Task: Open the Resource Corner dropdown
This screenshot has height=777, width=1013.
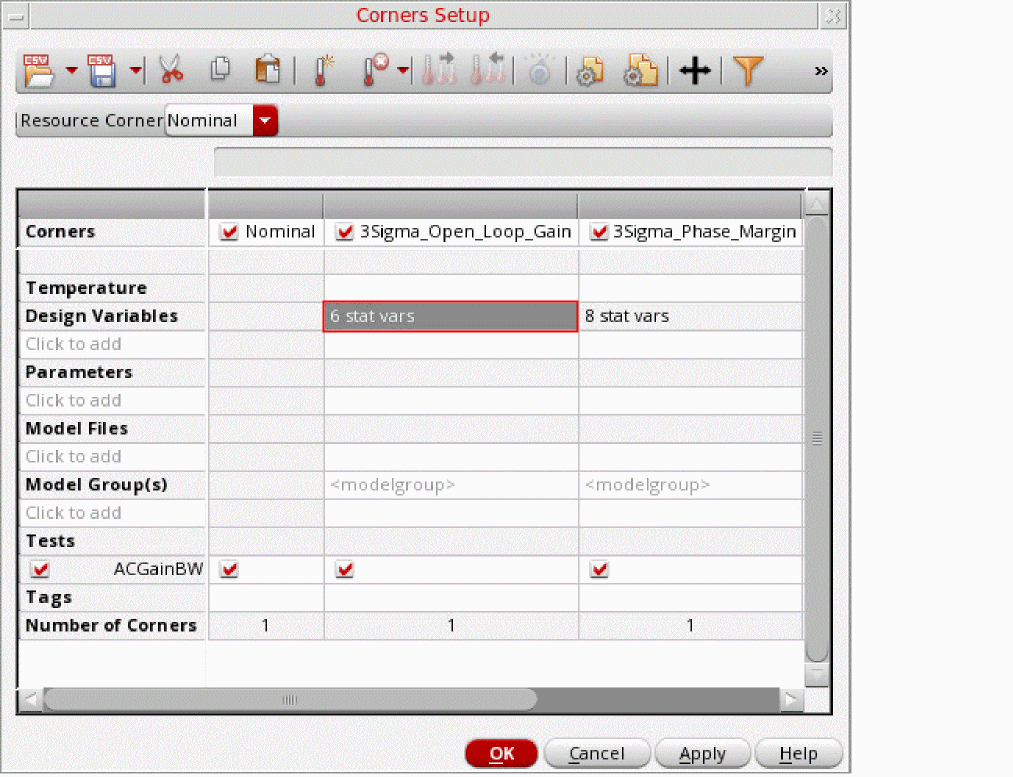Action: (x=265, y=121)
